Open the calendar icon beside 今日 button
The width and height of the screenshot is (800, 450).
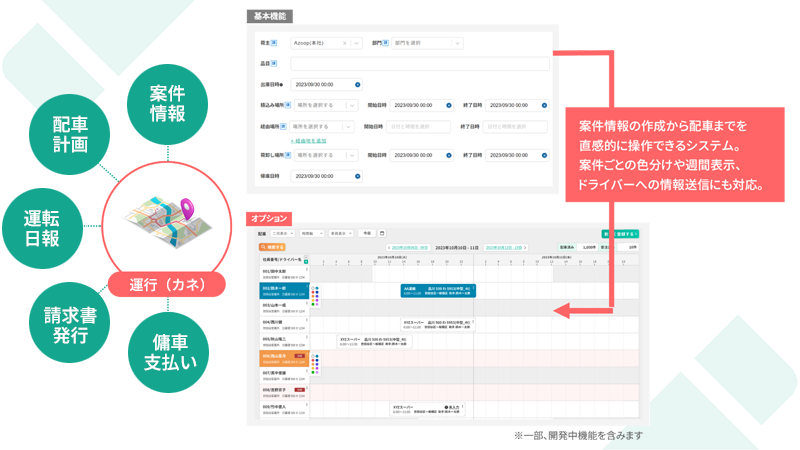click(381, 232)
